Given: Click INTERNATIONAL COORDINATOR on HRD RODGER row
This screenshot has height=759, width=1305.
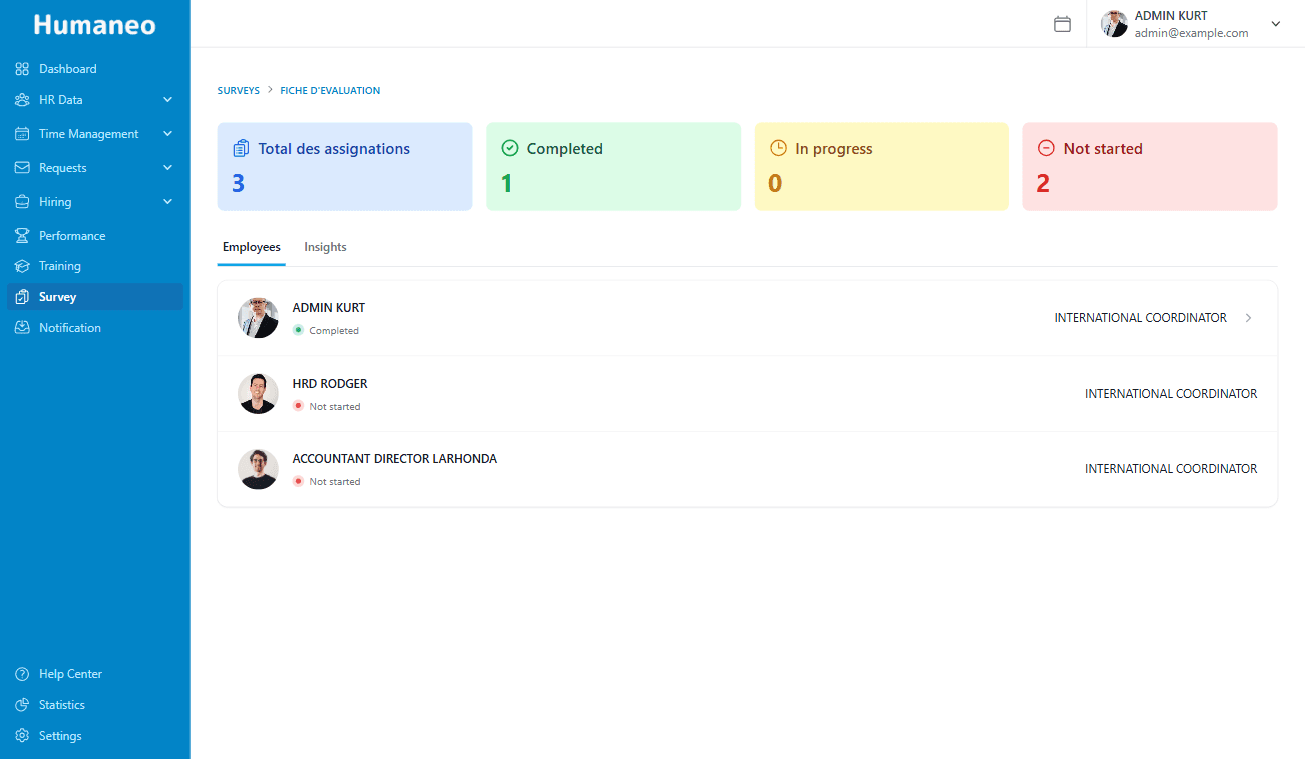Looking at the screenshot, I should [x=1171, y=394].
